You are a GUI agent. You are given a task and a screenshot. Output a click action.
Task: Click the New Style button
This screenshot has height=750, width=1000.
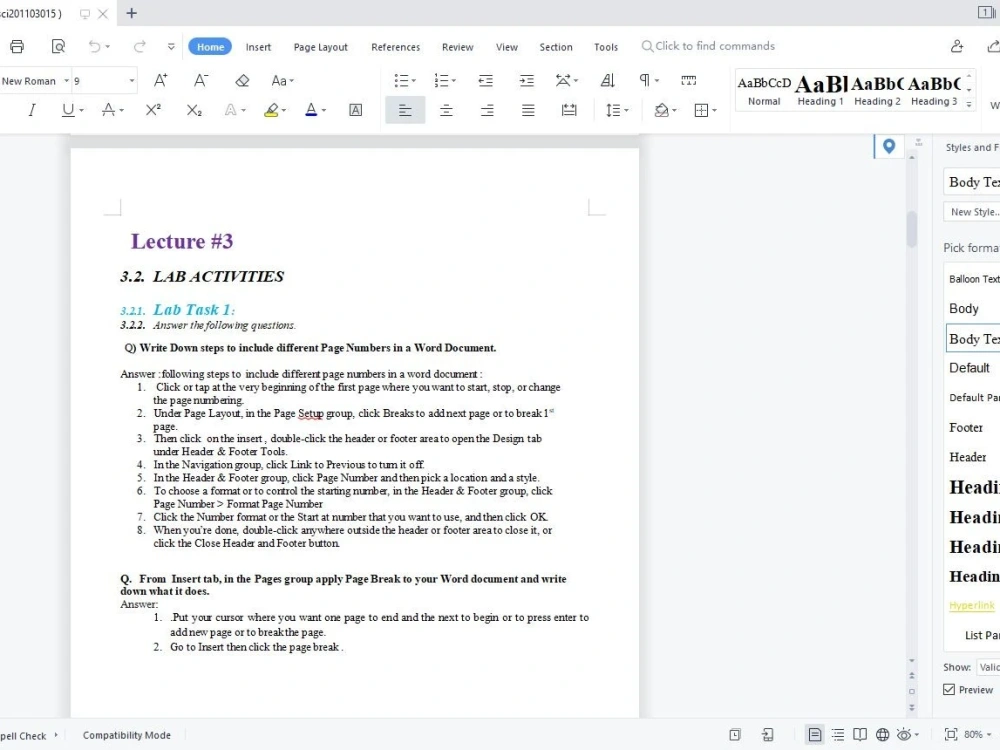coord(971,212)
